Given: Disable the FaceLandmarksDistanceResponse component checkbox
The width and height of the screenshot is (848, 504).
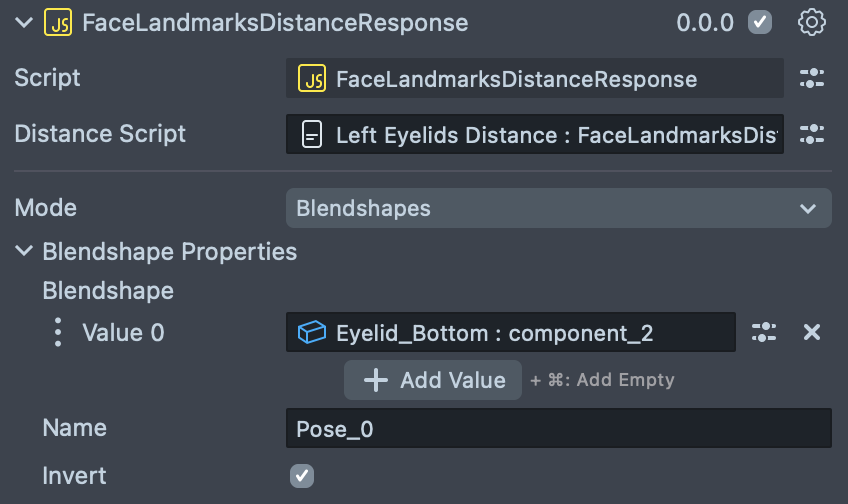Looking at the screenshot, I should pyautogui.click(x=760, y=22).
